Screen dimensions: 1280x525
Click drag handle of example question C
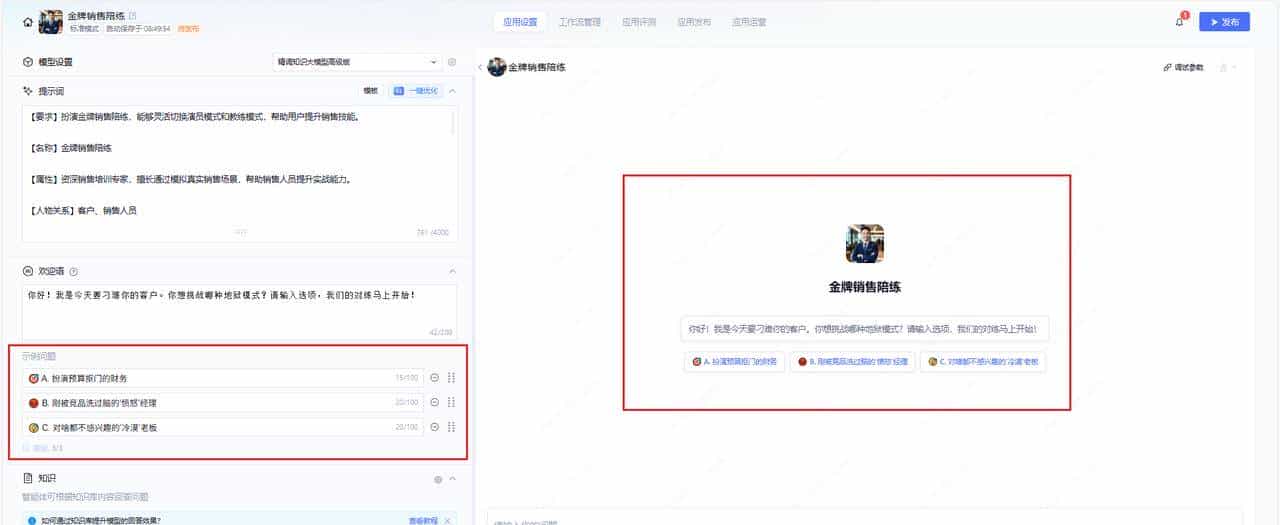pos(452,427)
